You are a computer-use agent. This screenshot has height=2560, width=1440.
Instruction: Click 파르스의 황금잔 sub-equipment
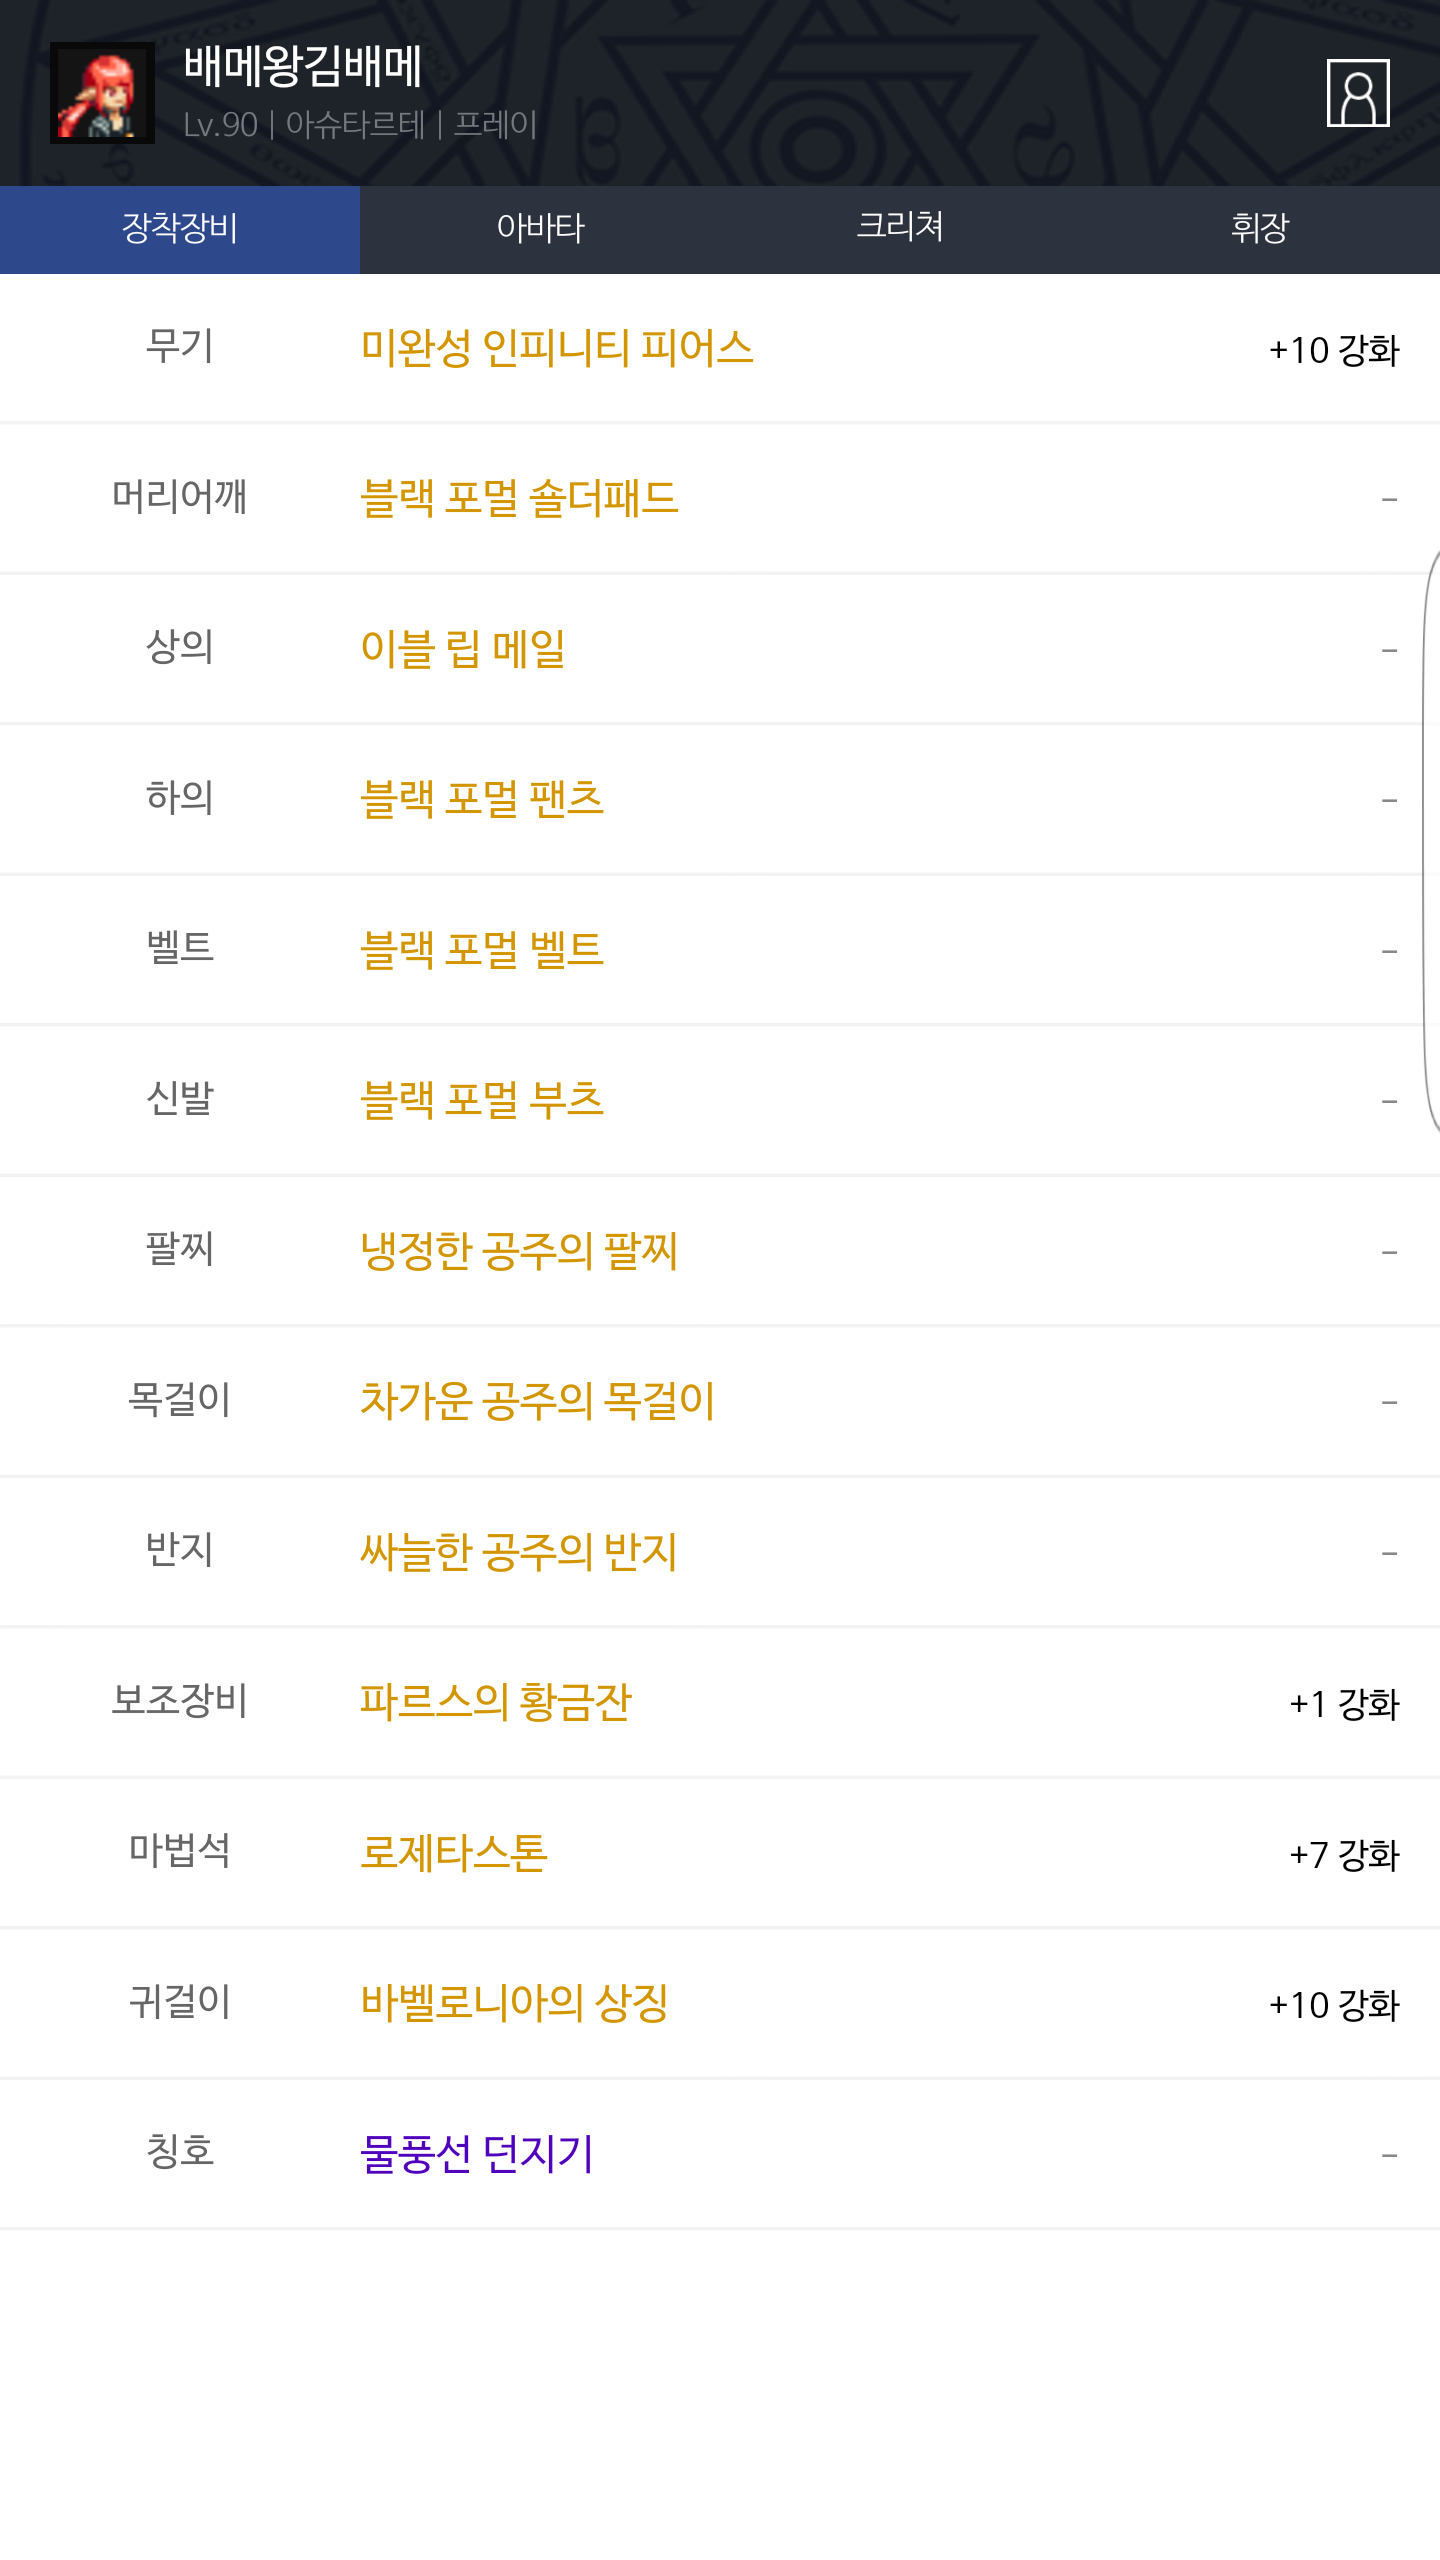pos(496,1702)
